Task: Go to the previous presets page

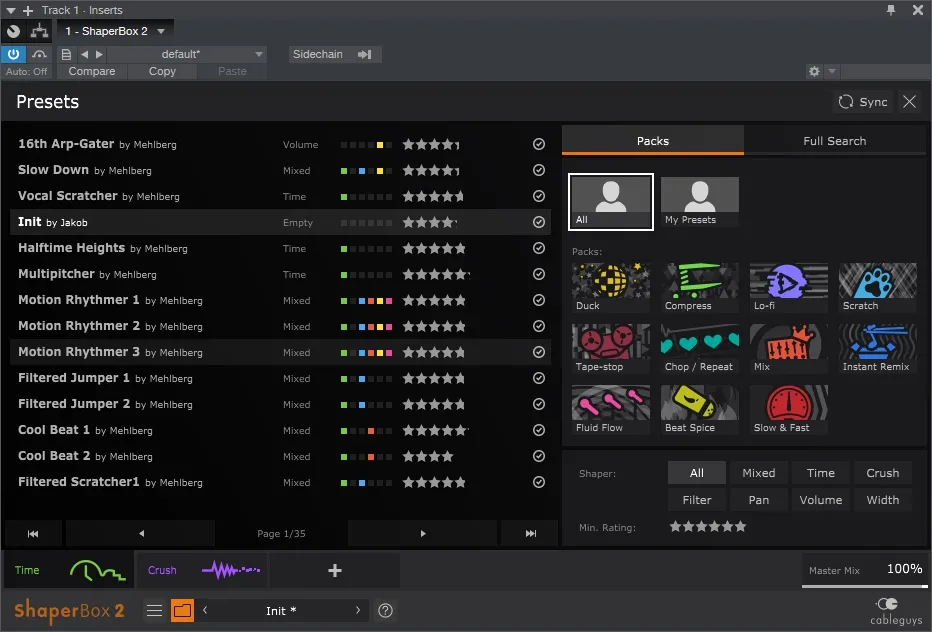Action: [x=141, y=533]
